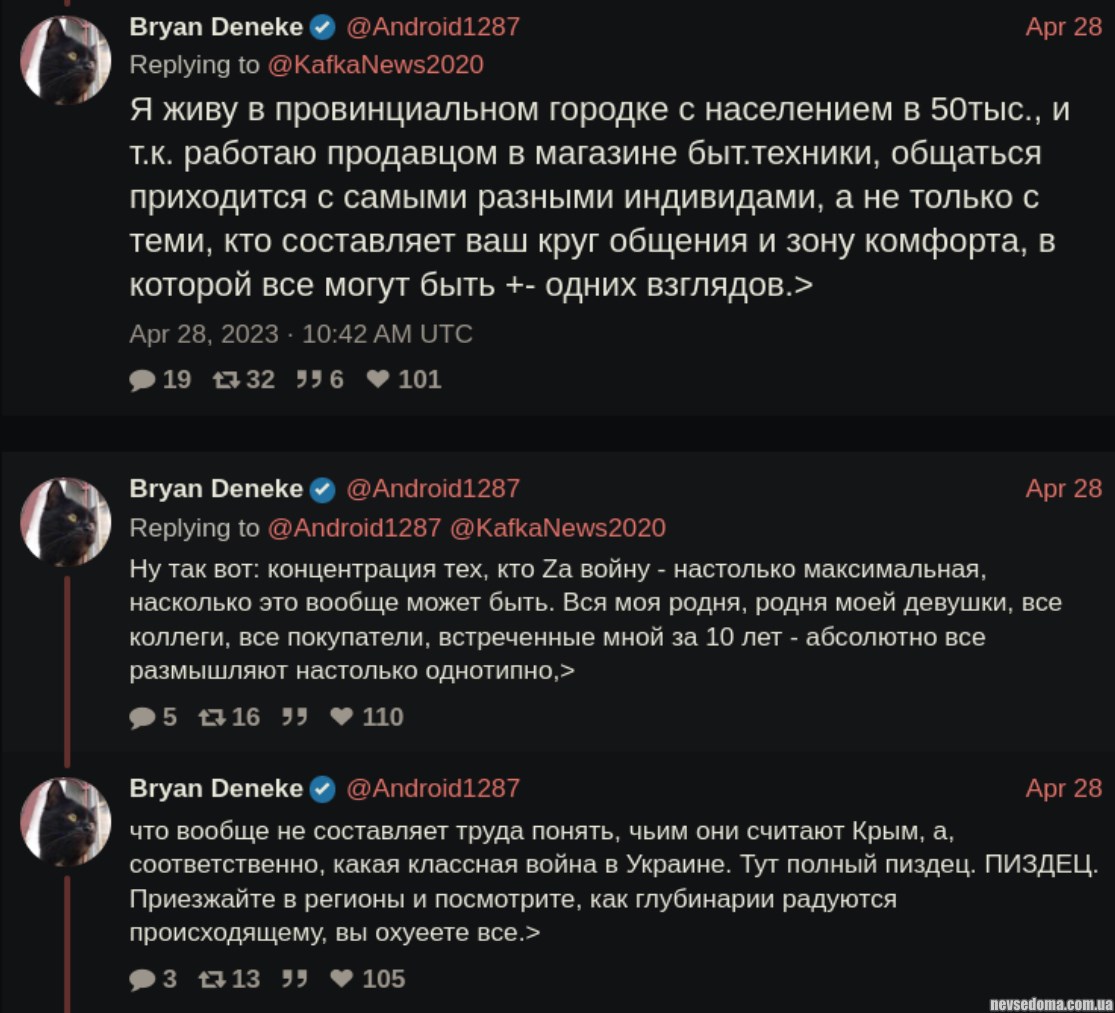Screen dimensions: 1115x1013
Task: Click the quote icon on the third tweet
Action: [294, 979]
